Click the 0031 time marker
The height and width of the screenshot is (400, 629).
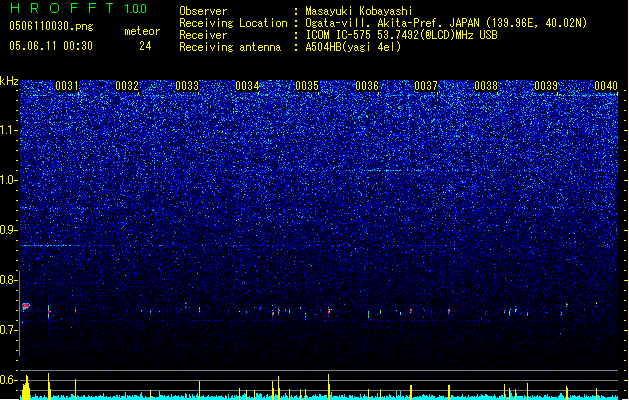point(67,86)
